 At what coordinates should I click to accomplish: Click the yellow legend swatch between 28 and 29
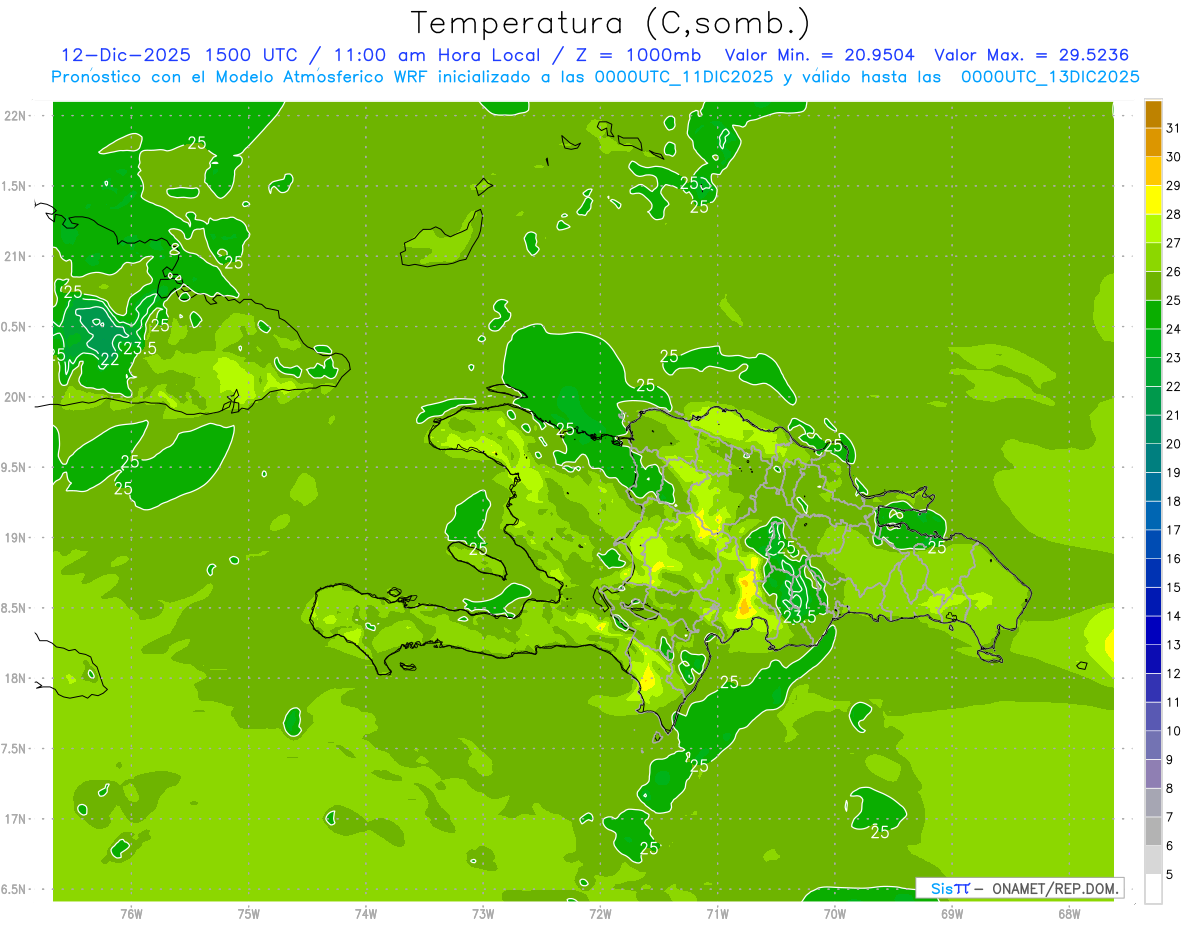[1153, 200]
